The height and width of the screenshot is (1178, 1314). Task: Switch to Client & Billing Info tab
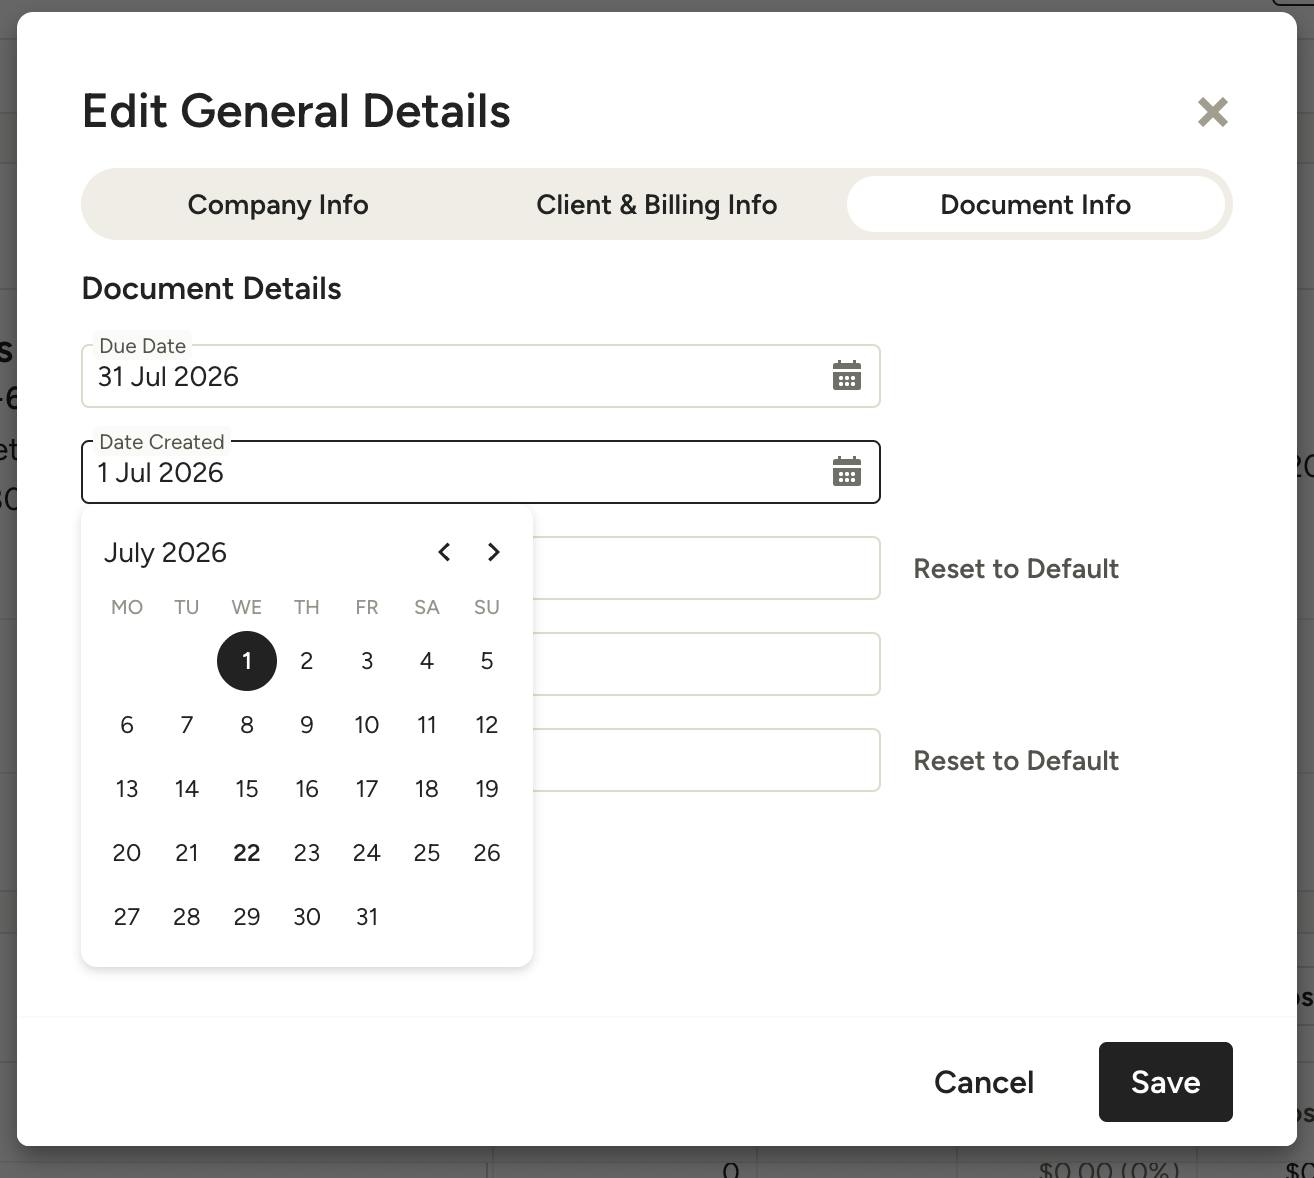[x=656, y=204]
